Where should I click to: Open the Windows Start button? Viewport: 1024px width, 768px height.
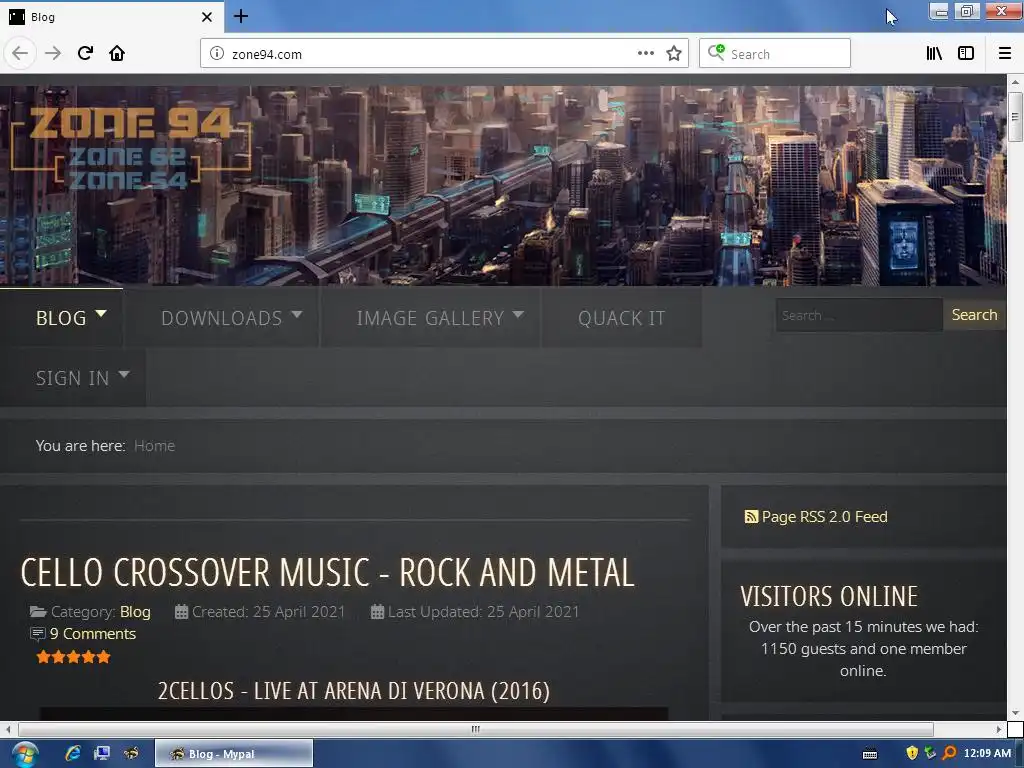(24, 754)
